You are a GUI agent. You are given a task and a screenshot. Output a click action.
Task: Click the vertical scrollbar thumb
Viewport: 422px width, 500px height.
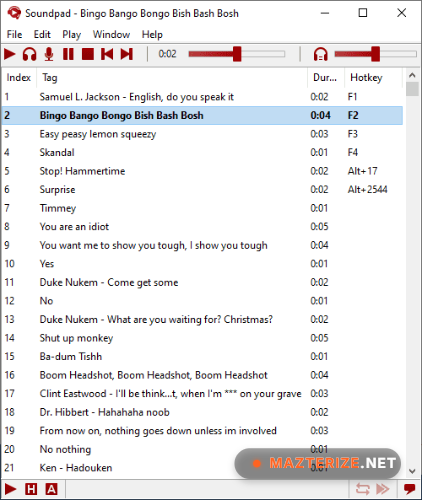point(412,89)
